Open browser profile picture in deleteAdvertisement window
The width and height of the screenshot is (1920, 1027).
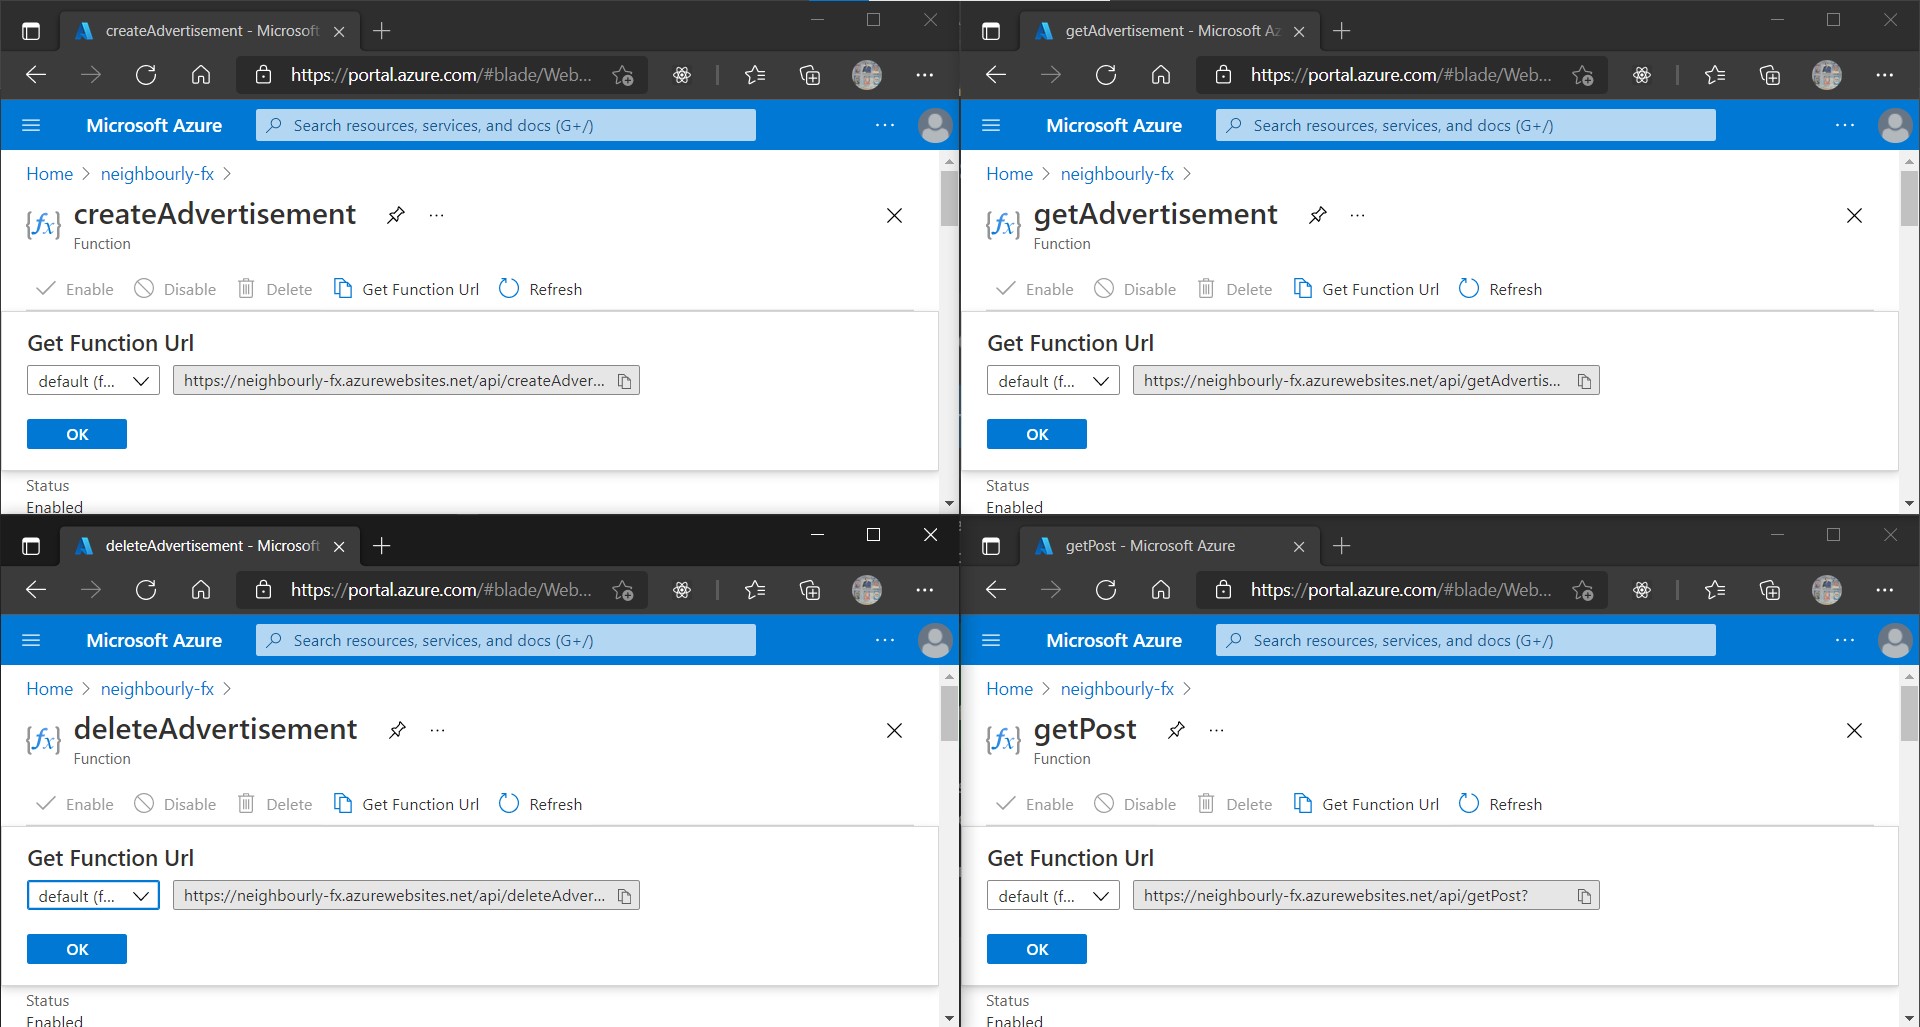click(867, 590)
